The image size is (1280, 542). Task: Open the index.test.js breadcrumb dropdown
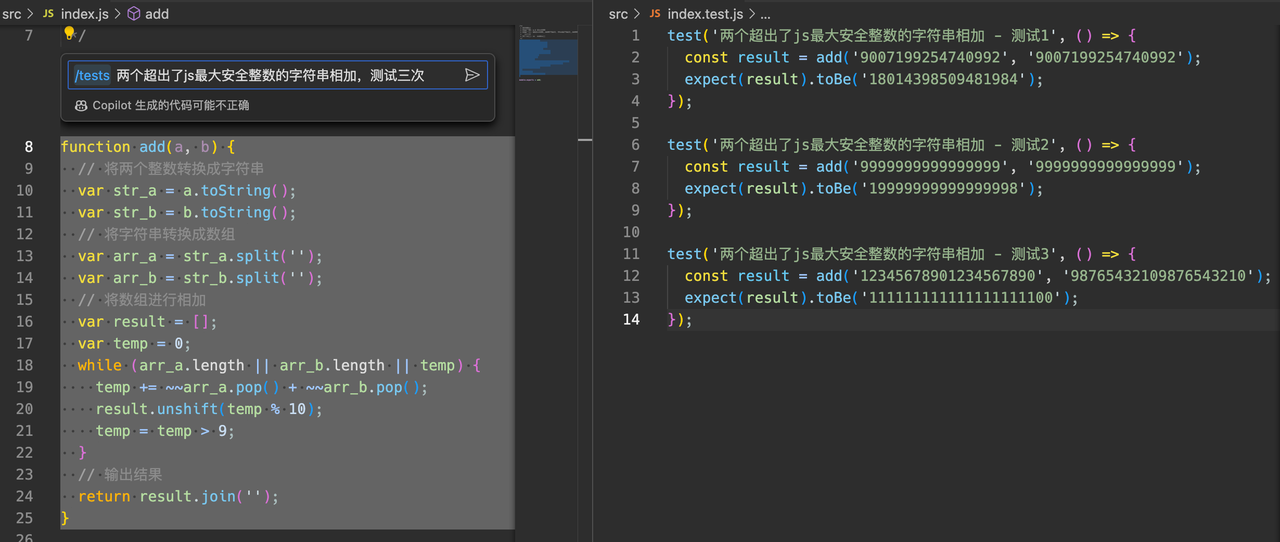pos(705,13)
